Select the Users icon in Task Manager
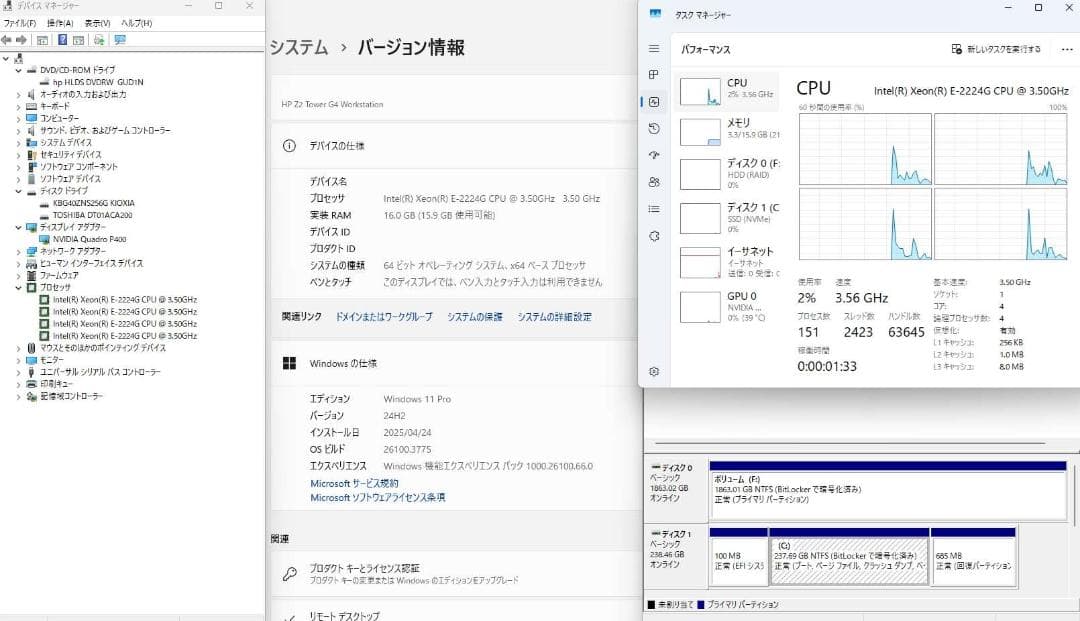Viewport: 1080px width, 621px height. [x=652, y=181]
